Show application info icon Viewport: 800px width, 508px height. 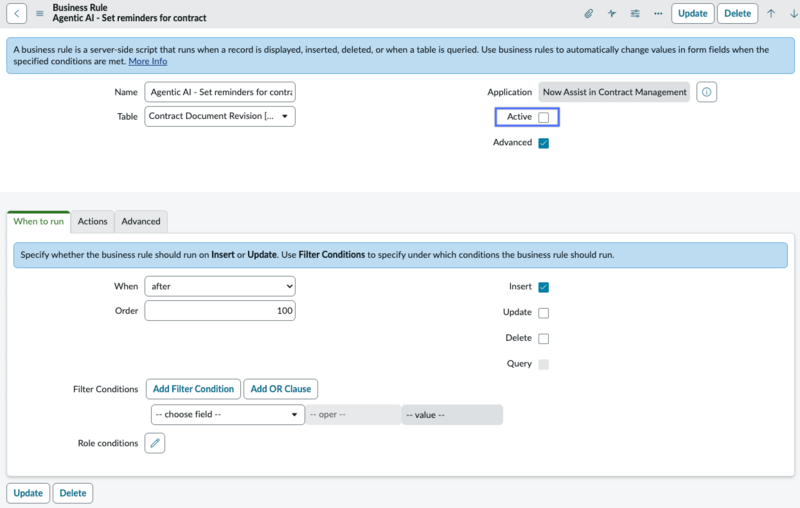pyautogui.click(x=706, y=92)
